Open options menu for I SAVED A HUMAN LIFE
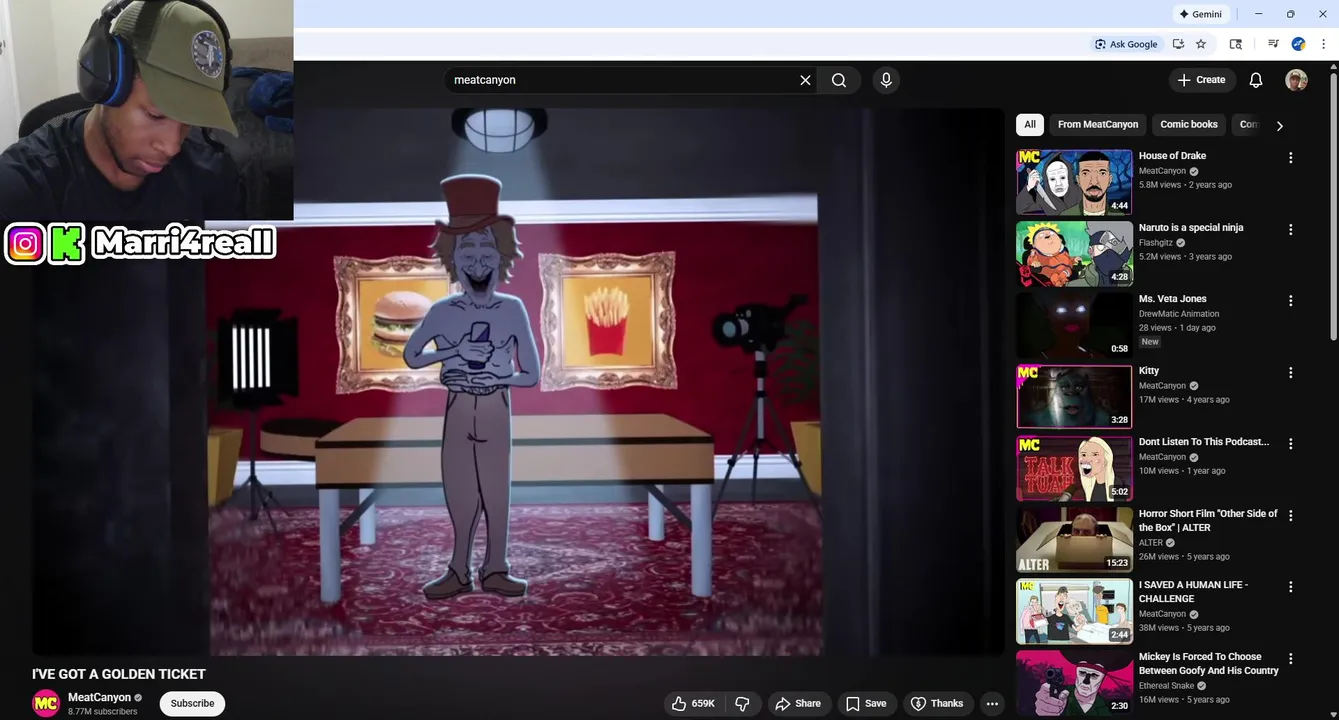Image resolution: width=1339 pixels, height=720 pixels. click(1290, 587)
